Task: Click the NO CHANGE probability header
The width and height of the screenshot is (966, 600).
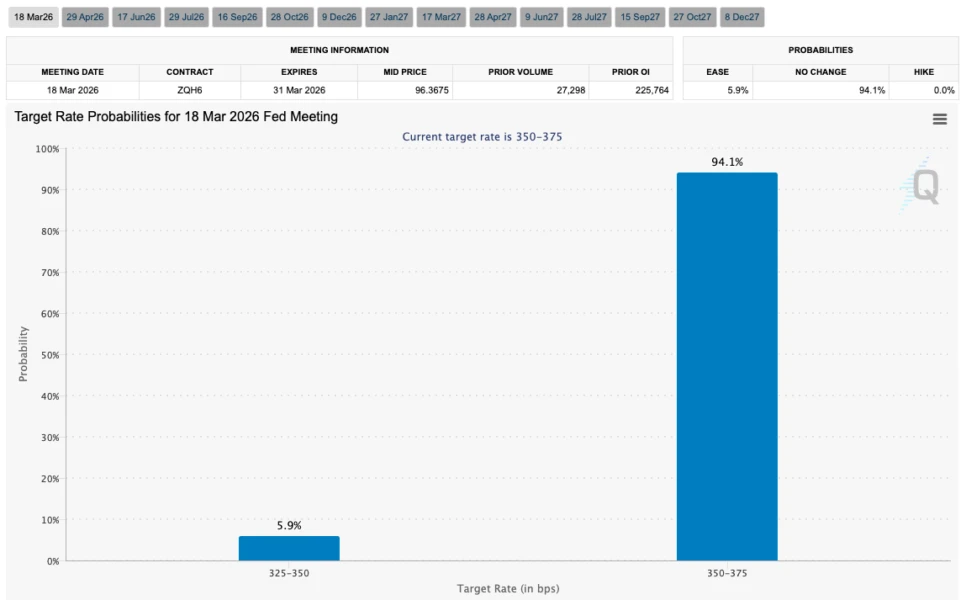Action: point(820,71)
